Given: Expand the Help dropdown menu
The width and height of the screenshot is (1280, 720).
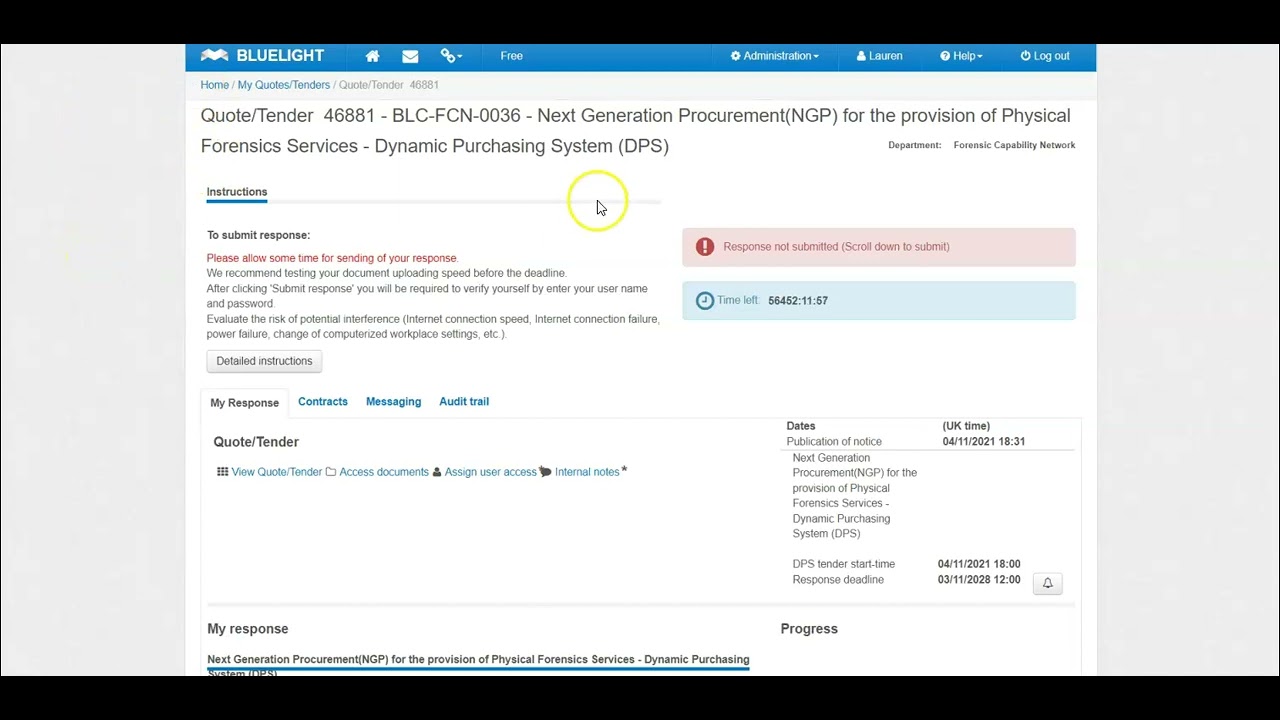Looking at the screenshot, I should tap(961, 56).
